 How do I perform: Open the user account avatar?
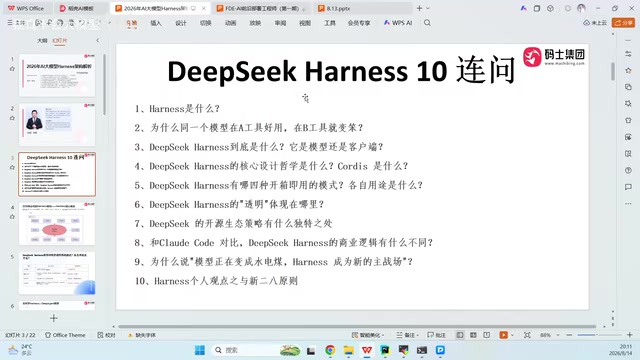[x=581, y=8]
